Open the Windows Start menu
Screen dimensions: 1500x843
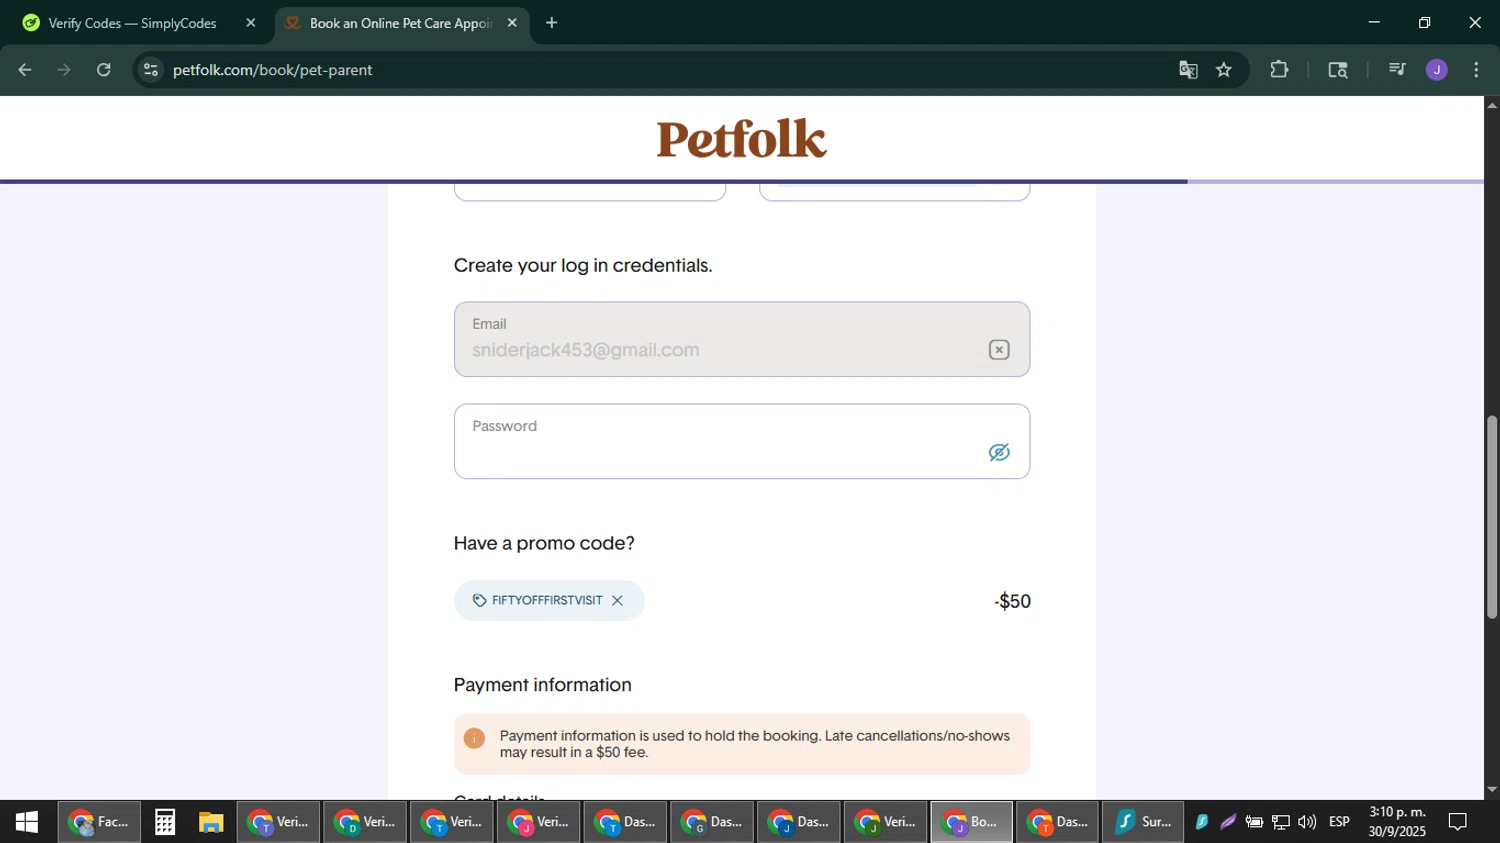point(27,822)
